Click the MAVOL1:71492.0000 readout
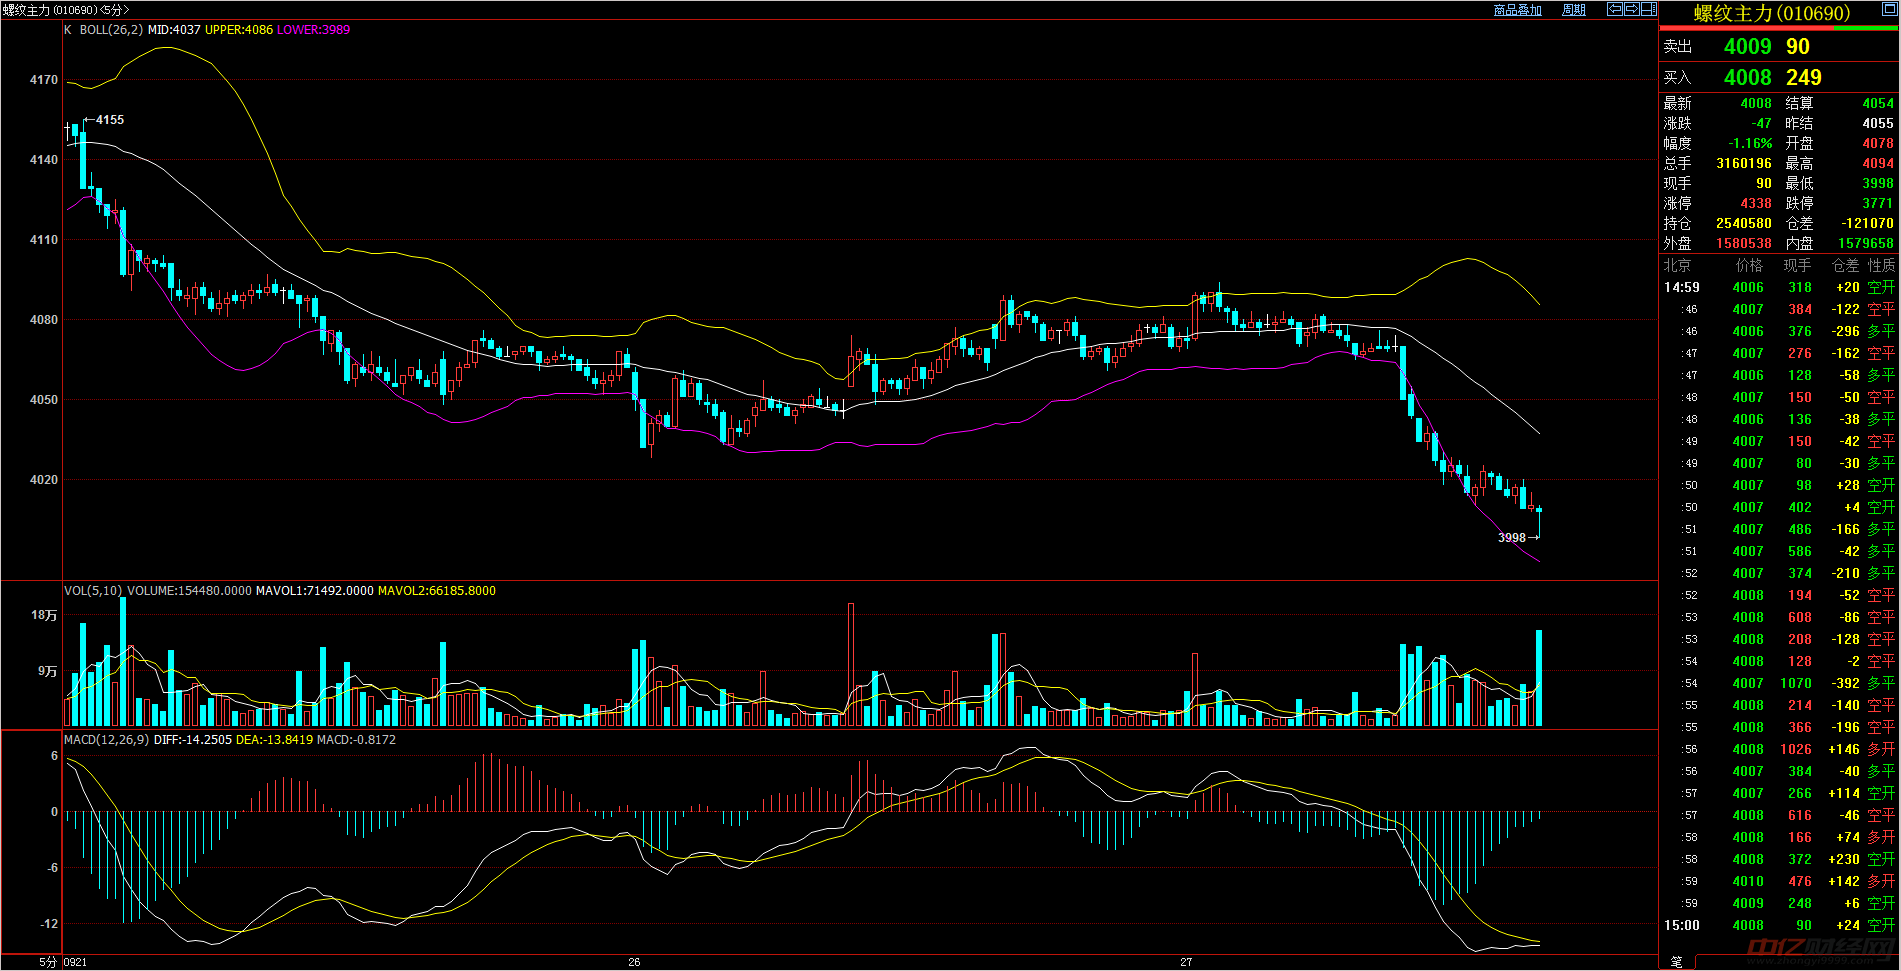The image size is (1901, 971). click(x=315, y=591)
